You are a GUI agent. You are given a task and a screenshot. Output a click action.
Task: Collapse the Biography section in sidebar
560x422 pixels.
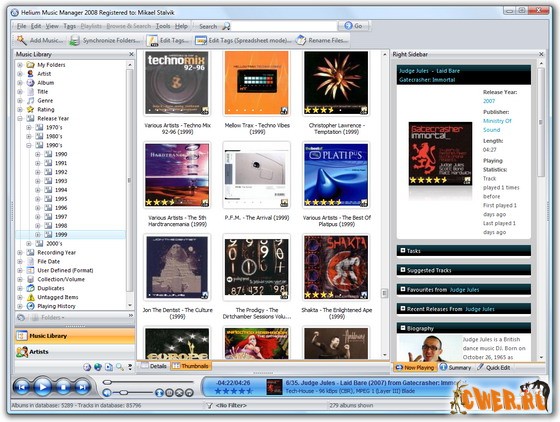pyautogui.click(x=402, y=328)
